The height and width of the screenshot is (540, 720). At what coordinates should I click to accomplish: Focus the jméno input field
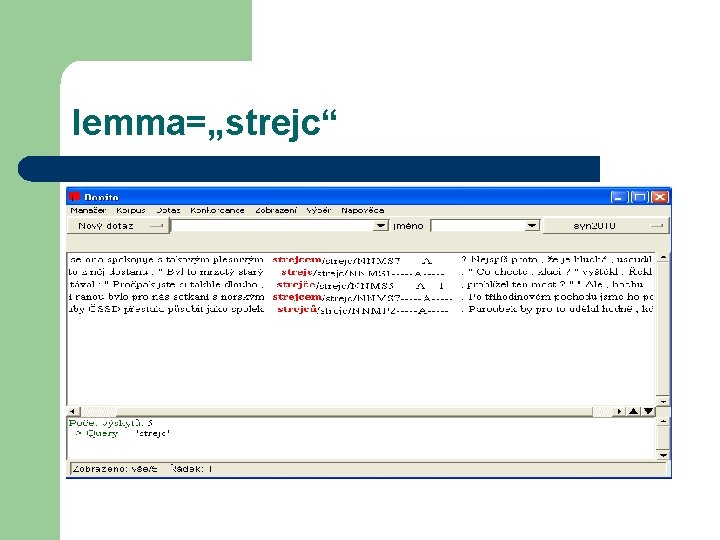click(478, 225)
